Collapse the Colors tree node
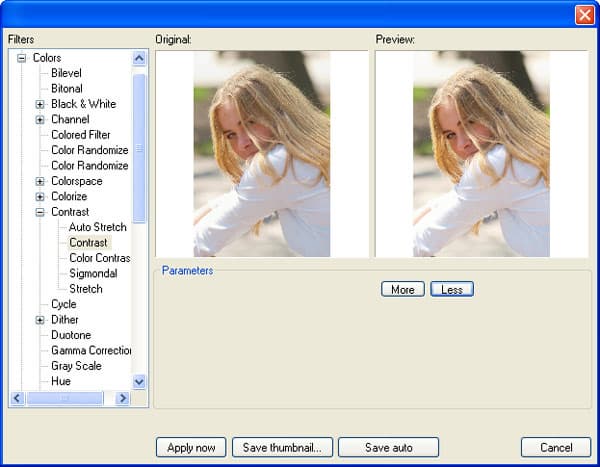This screenshot has width=600, height=467. 22,58
